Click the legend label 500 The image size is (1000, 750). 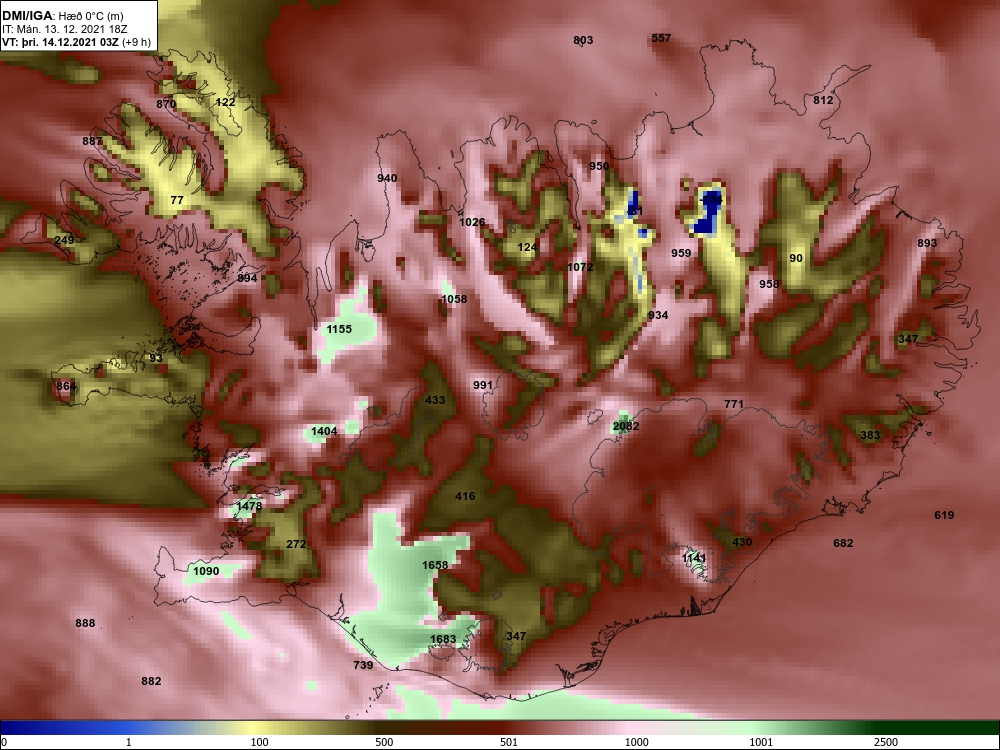coord(385,742)
